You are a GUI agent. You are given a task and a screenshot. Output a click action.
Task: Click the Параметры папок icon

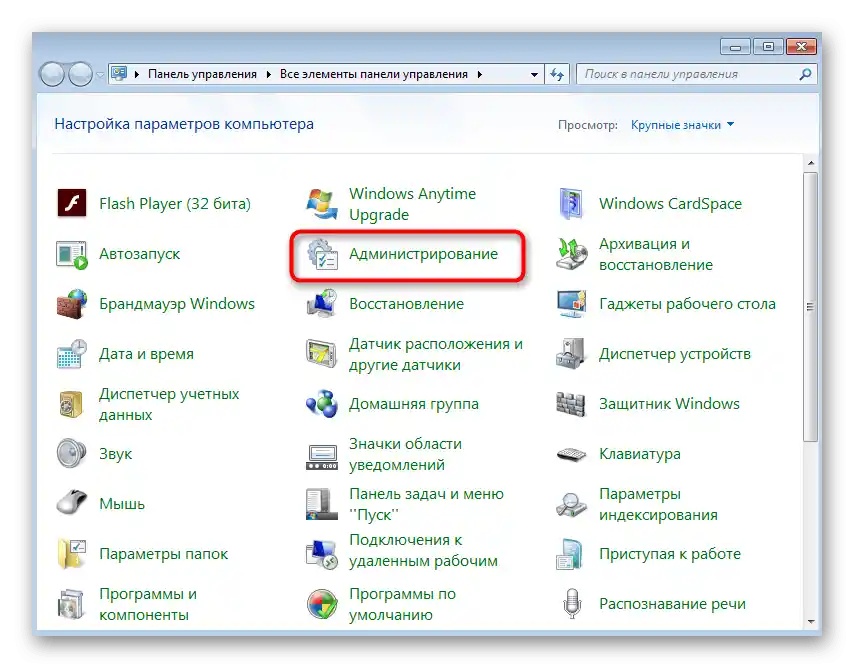(x=72, y=554)
